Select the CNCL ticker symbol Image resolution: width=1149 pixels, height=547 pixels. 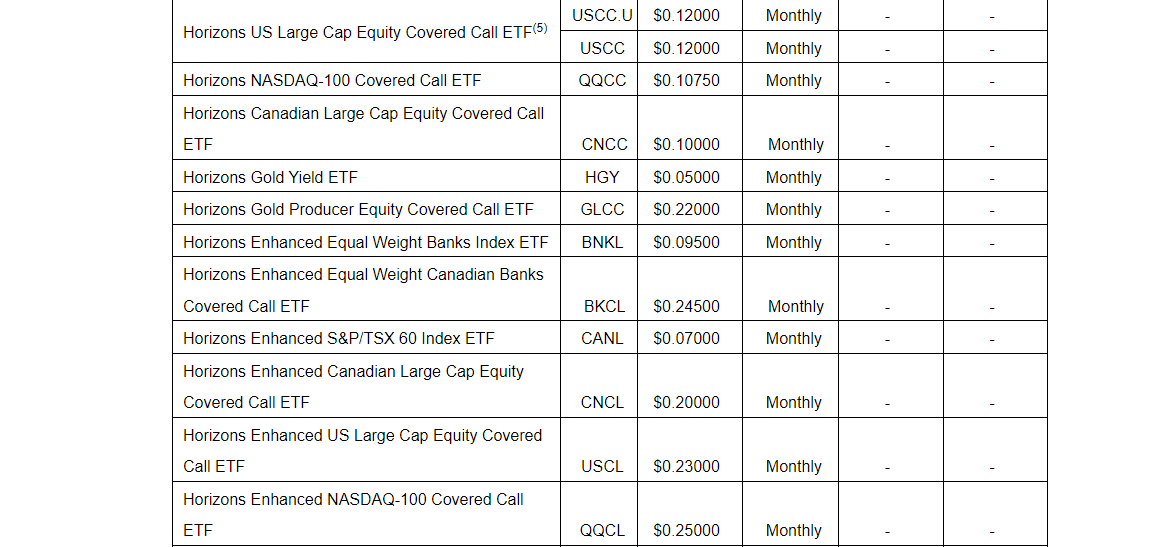[602, 402]
